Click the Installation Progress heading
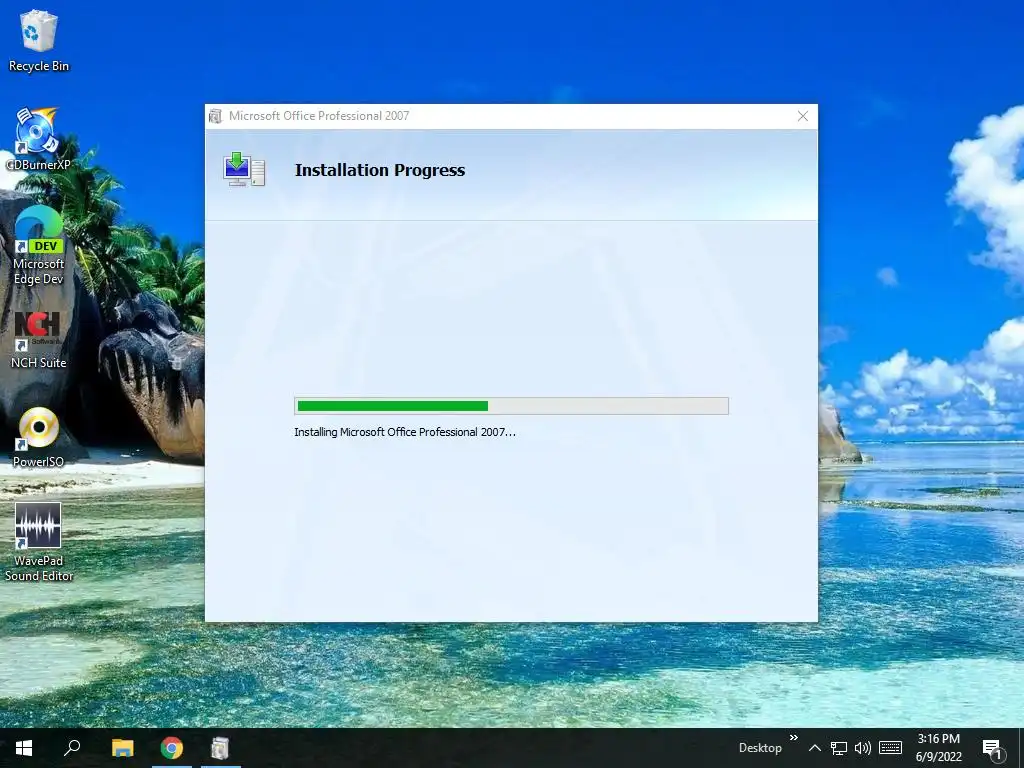 click(x=380, y=170)
